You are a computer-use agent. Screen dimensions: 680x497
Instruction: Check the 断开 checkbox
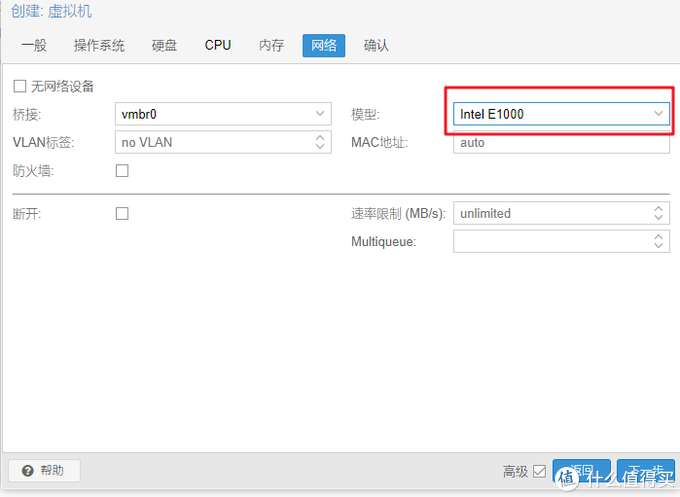122,213
